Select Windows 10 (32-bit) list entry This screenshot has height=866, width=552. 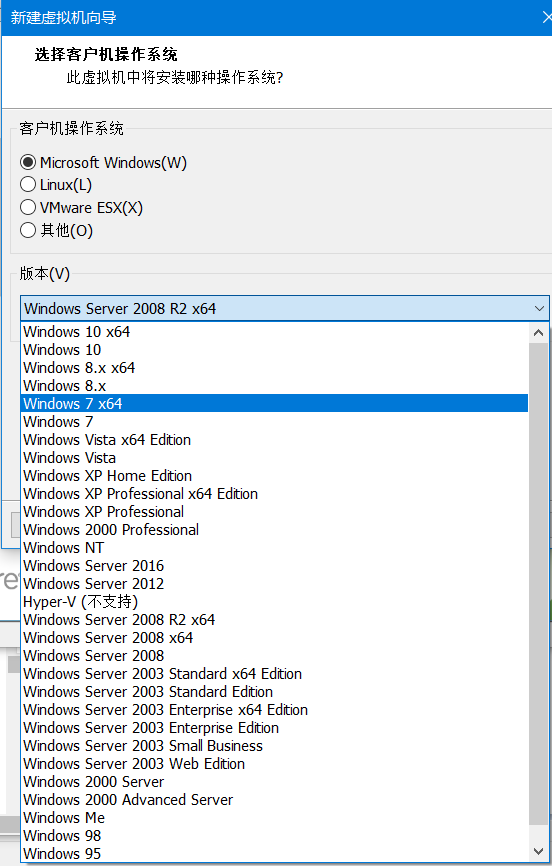pyautogui.click(x=275, y=350)
